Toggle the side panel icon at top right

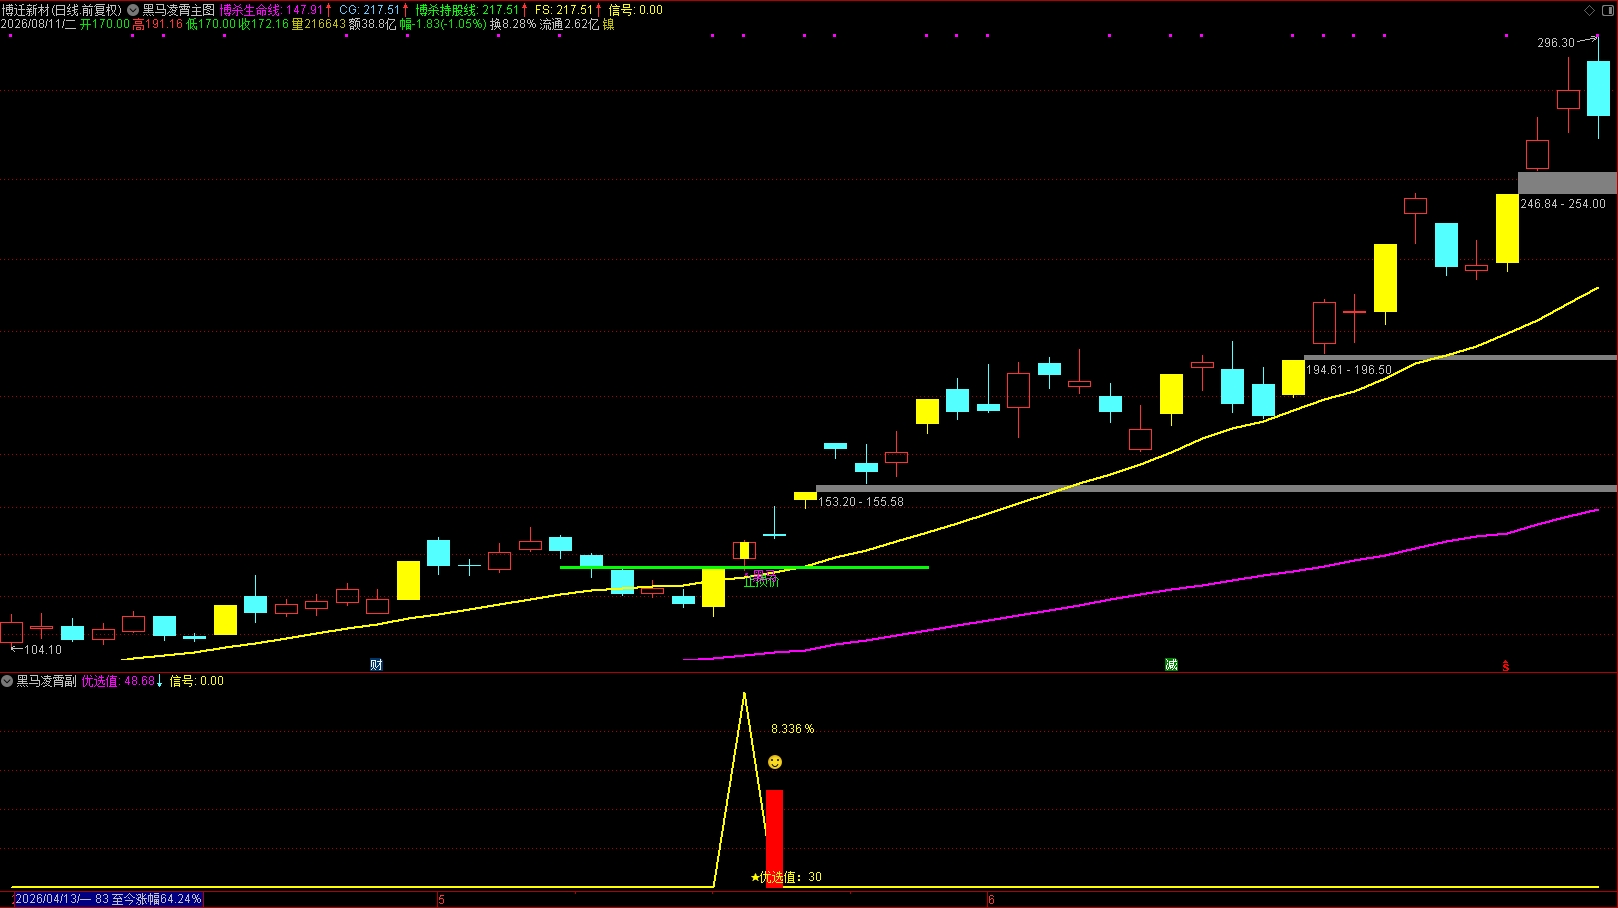point(1607,10)
